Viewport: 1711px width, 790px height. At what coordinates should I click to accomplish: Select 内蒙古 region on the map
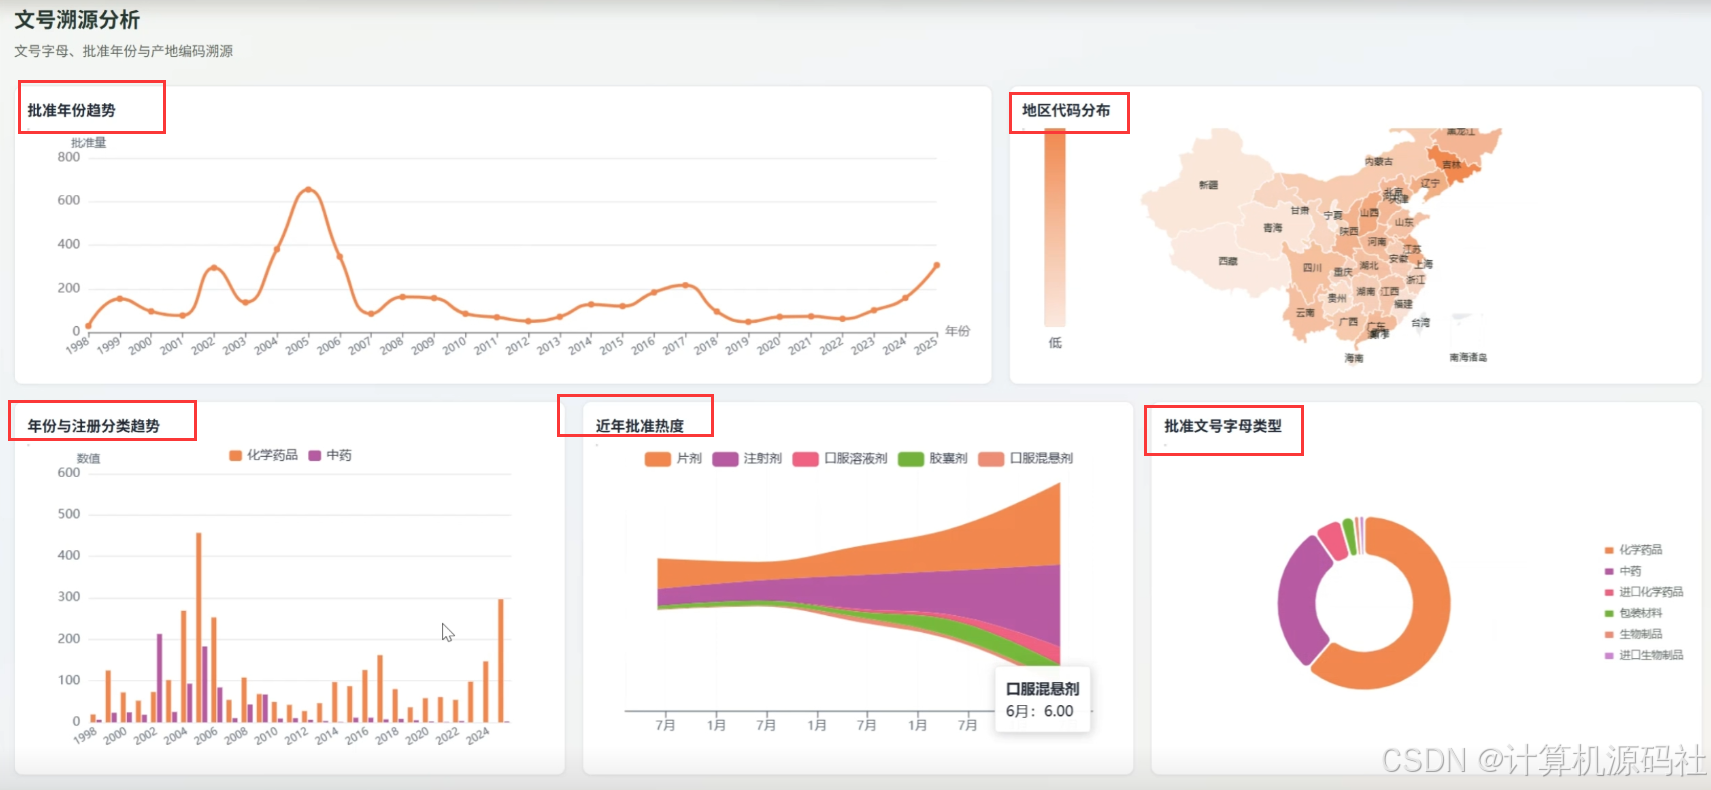tap(1379, 161)
